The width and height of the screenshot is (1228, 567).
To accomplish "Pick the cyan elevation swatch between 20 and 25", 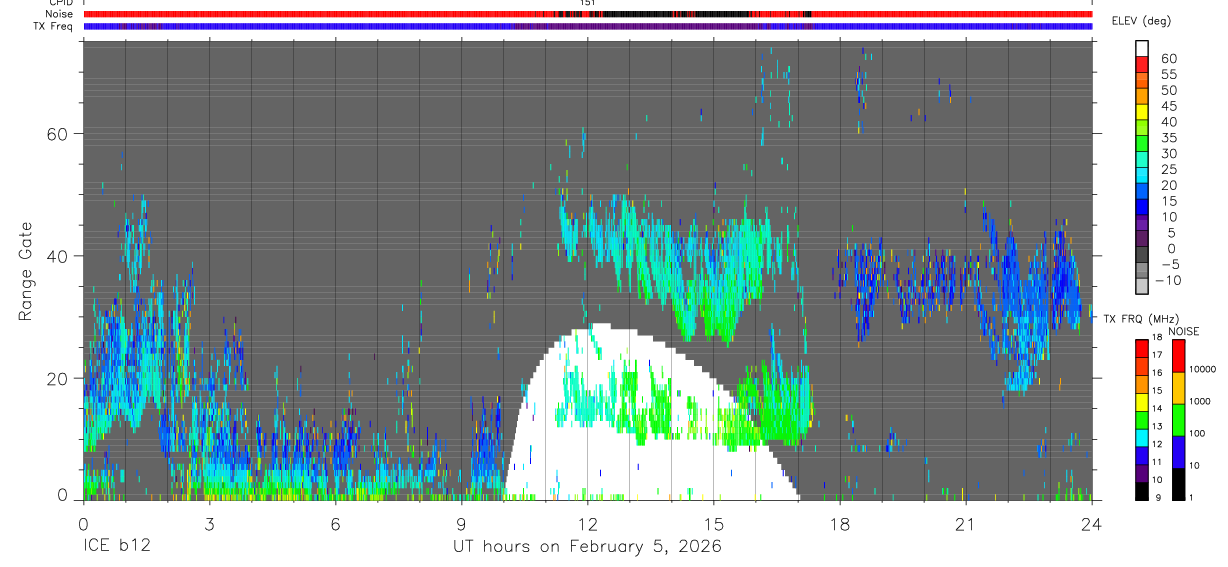I will (x=1142, y=176).
